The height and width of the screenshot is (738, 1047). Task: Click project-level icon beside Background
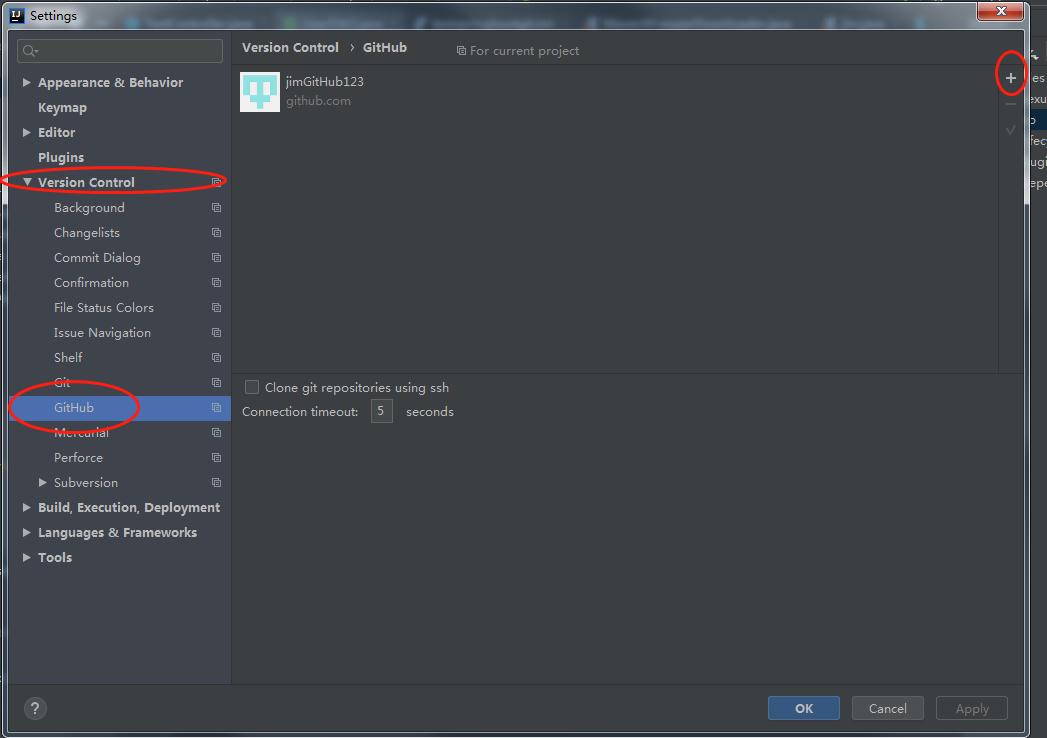click(216, 208)
